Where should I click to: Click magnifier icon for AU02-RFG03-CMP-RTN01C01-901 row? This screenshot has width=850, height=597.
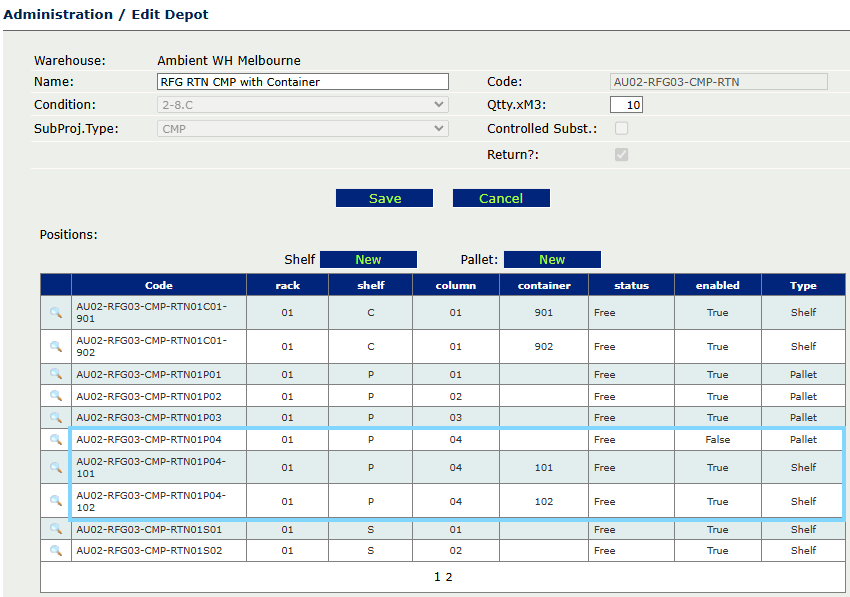click(x=56, y=313)
